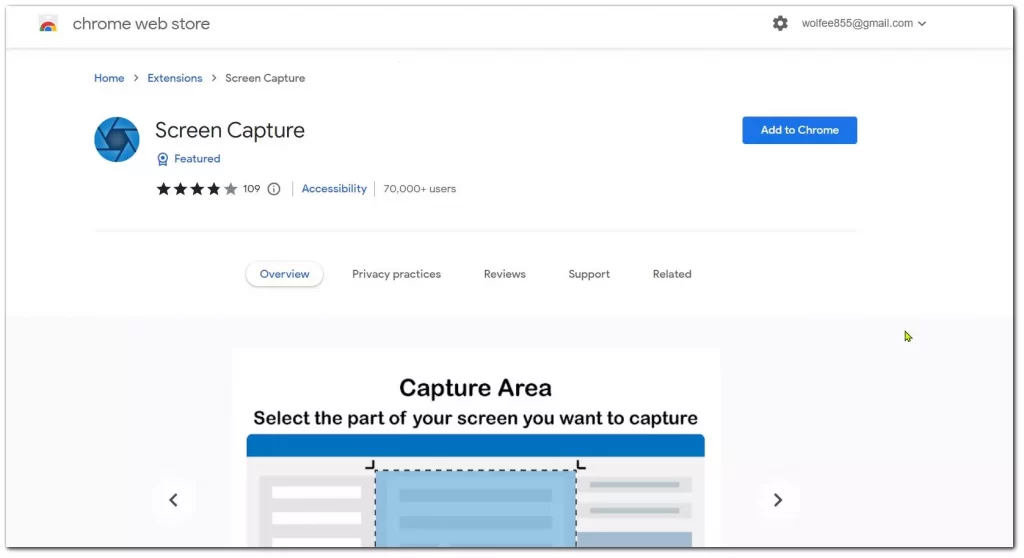The height and width of the screenshot is (558, 1024).
Task: Click the Featured label
Action: click(197, 159)
